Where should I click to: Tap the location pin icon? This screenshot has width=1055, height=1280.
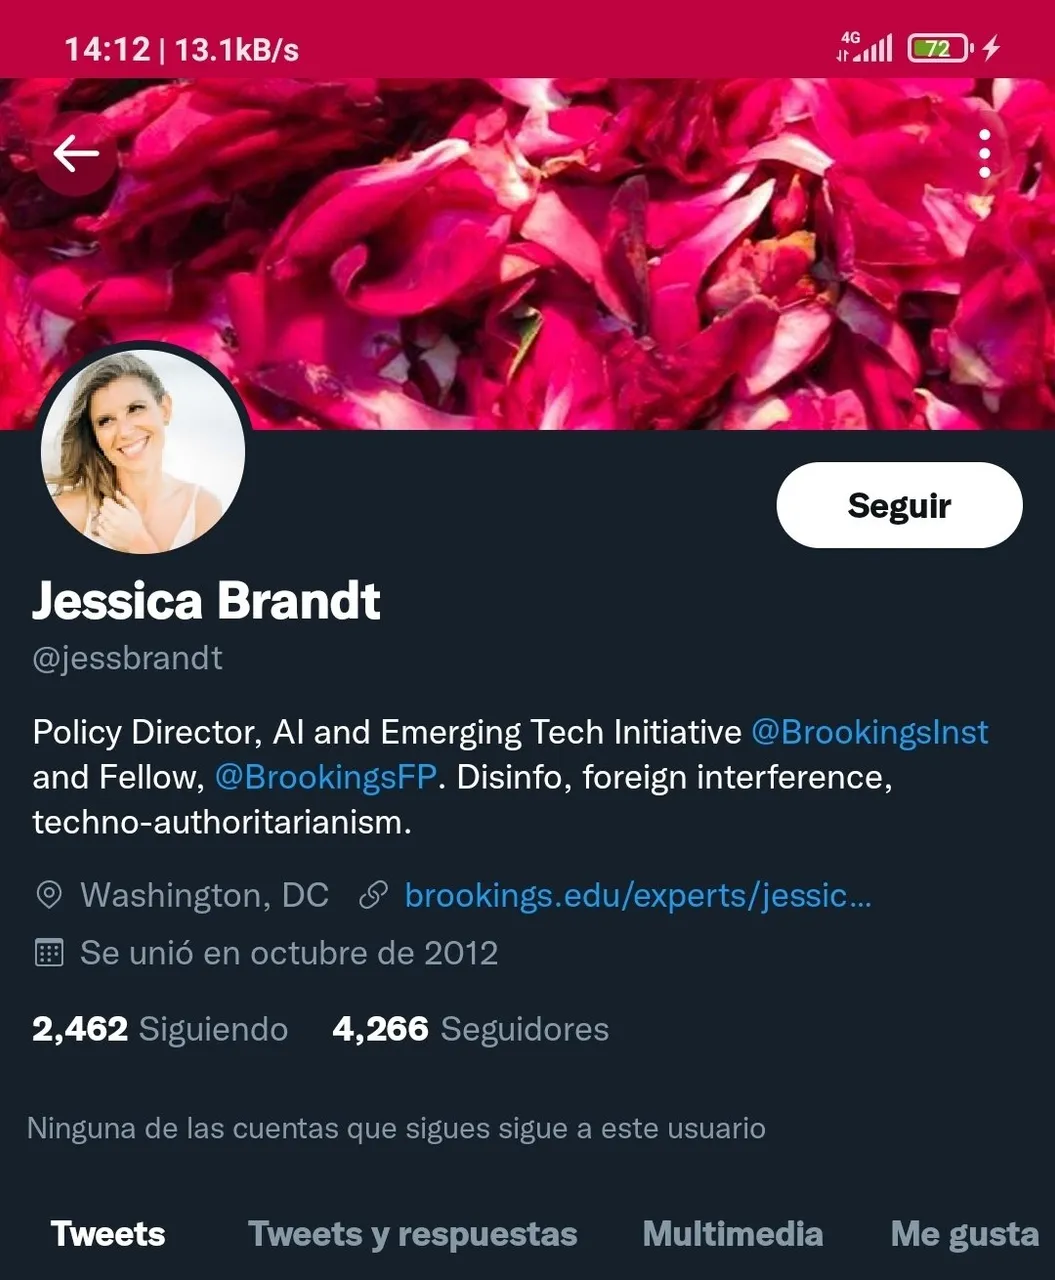[49, 895]
